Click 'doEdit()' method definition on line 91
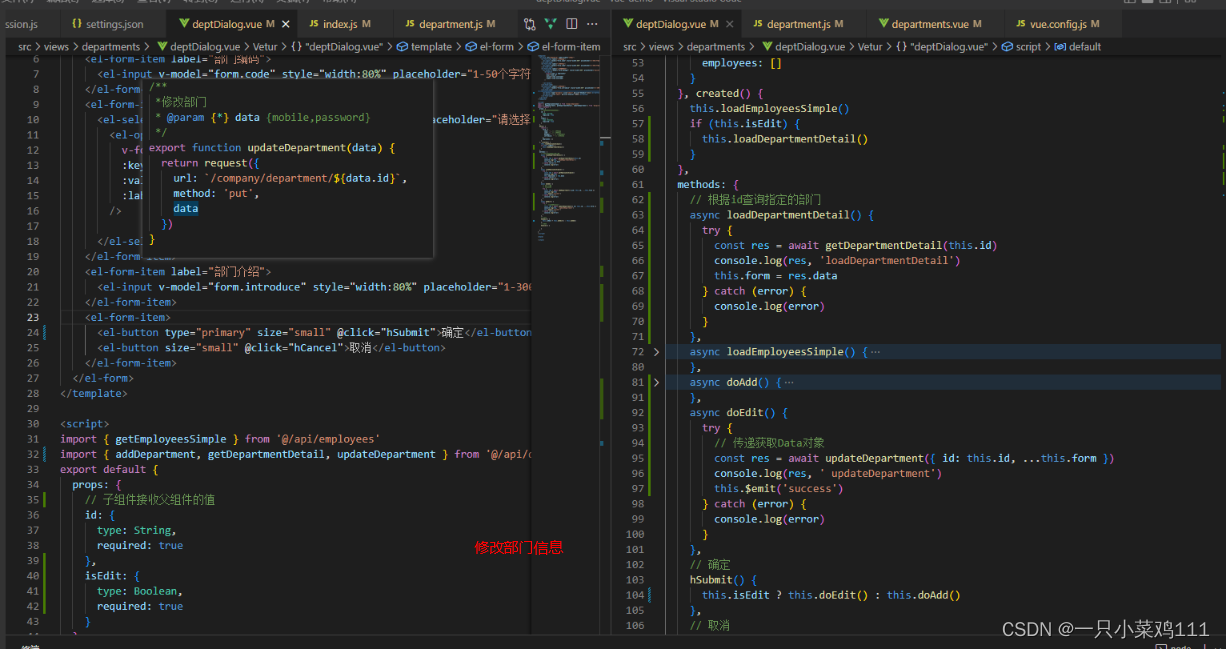 click(751, 412)
